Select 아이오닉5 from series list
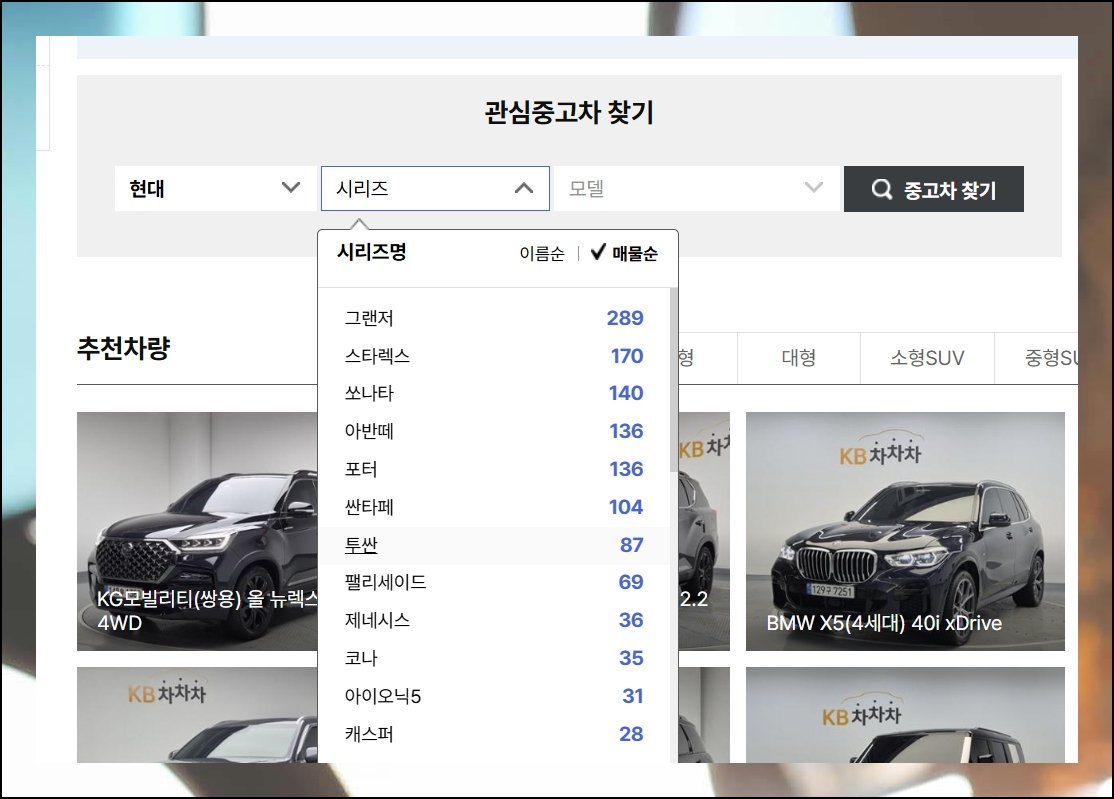Screen dimensions: 1114x799 (x=494, y=695)
